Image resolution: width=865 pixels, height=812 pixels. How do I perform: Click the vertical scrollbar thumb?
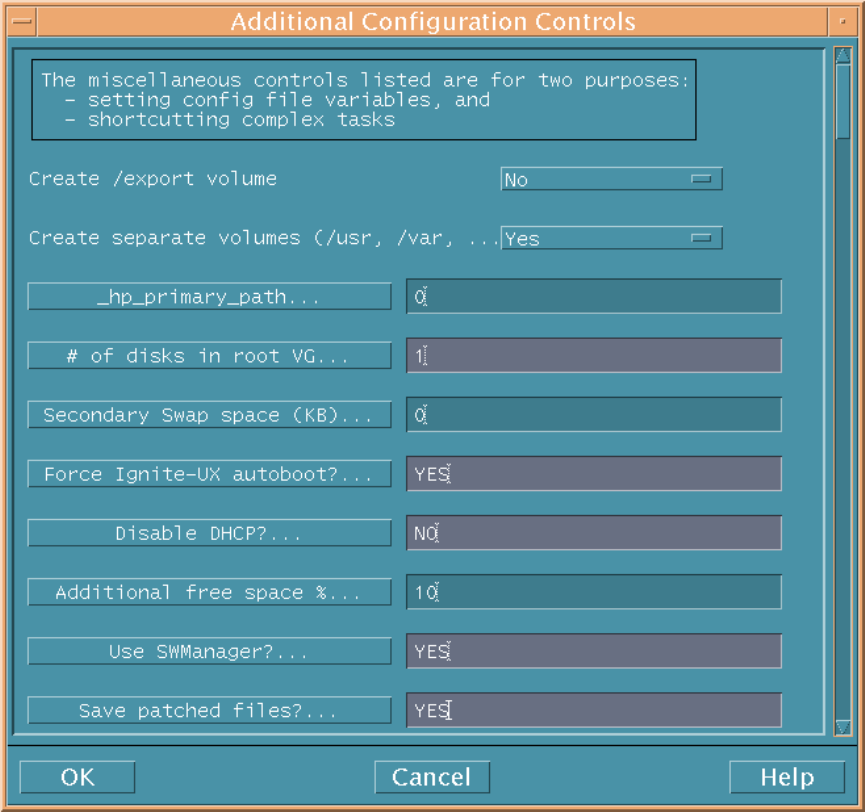tap(843, 101)
